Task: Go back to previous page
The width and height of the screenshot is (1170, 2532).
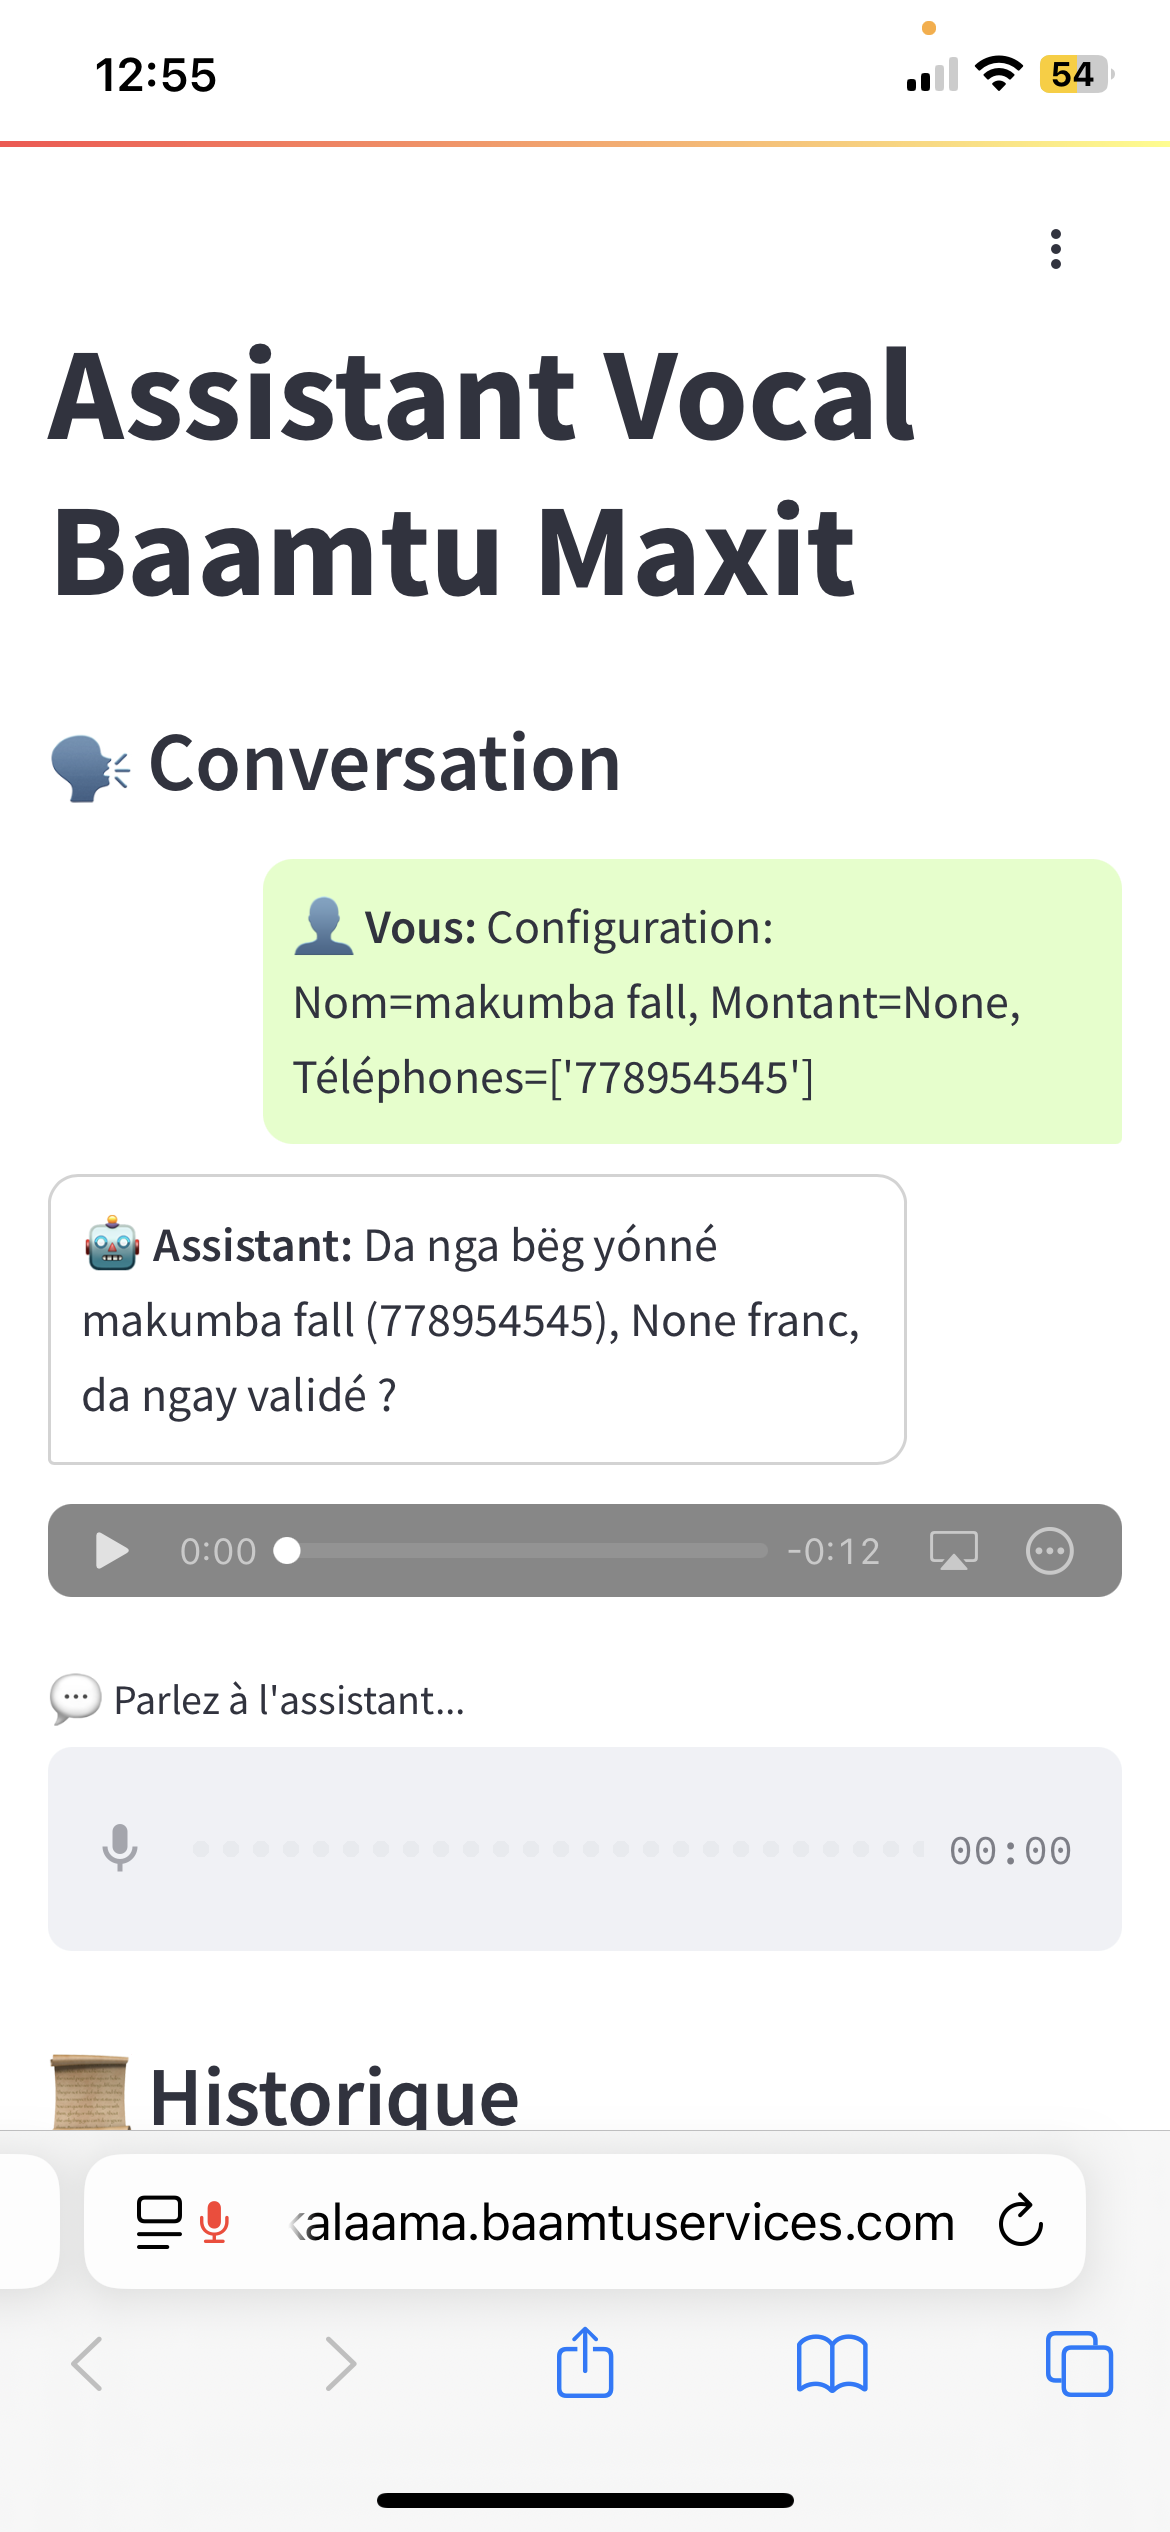Action: coord(87,2364)
